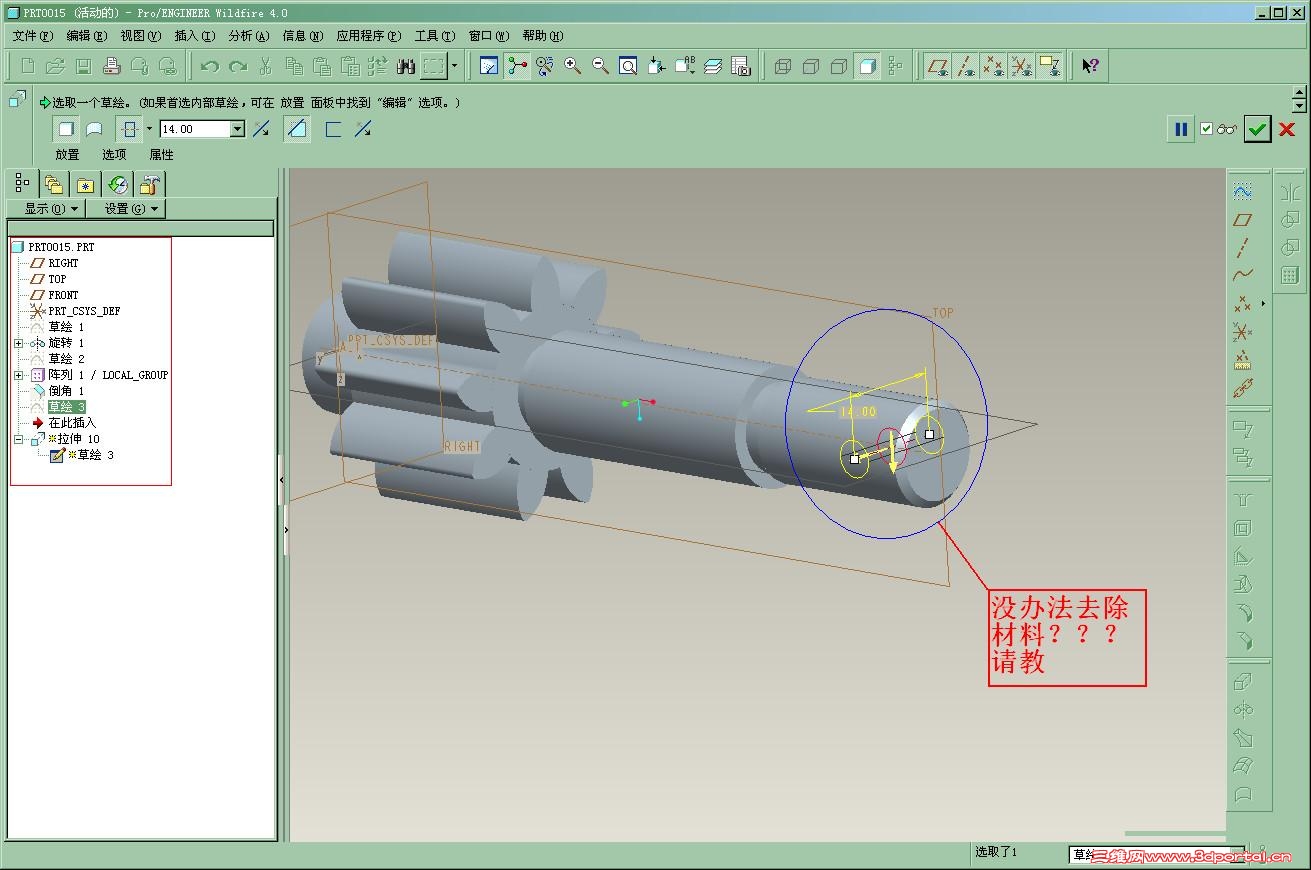
Task: Open the 属性 panel
Action: 161,155
